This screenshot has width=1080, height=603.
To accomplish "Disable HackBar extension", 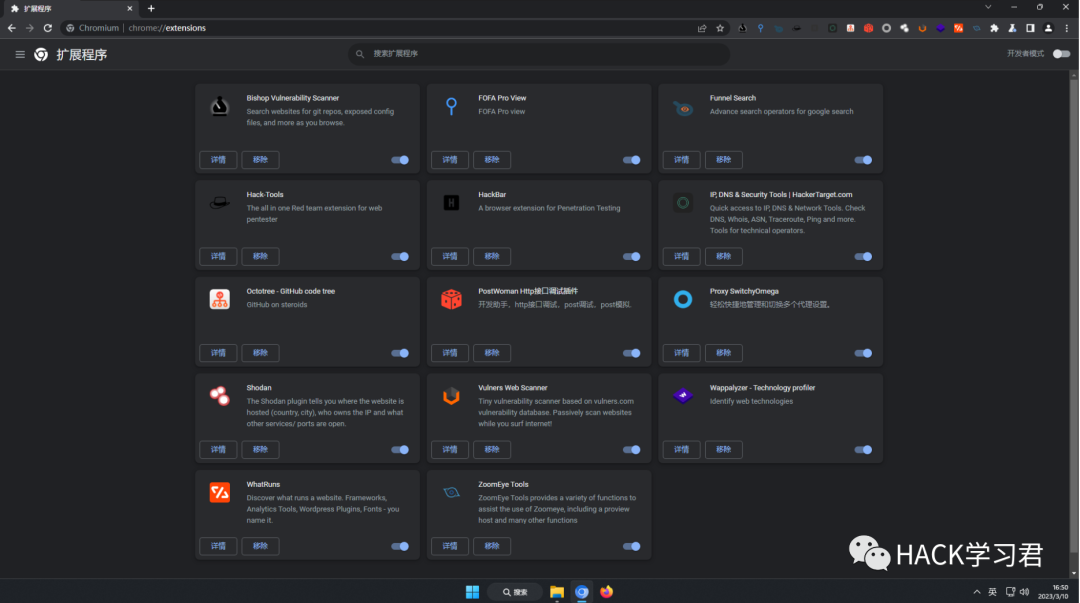I will [632, 256].
